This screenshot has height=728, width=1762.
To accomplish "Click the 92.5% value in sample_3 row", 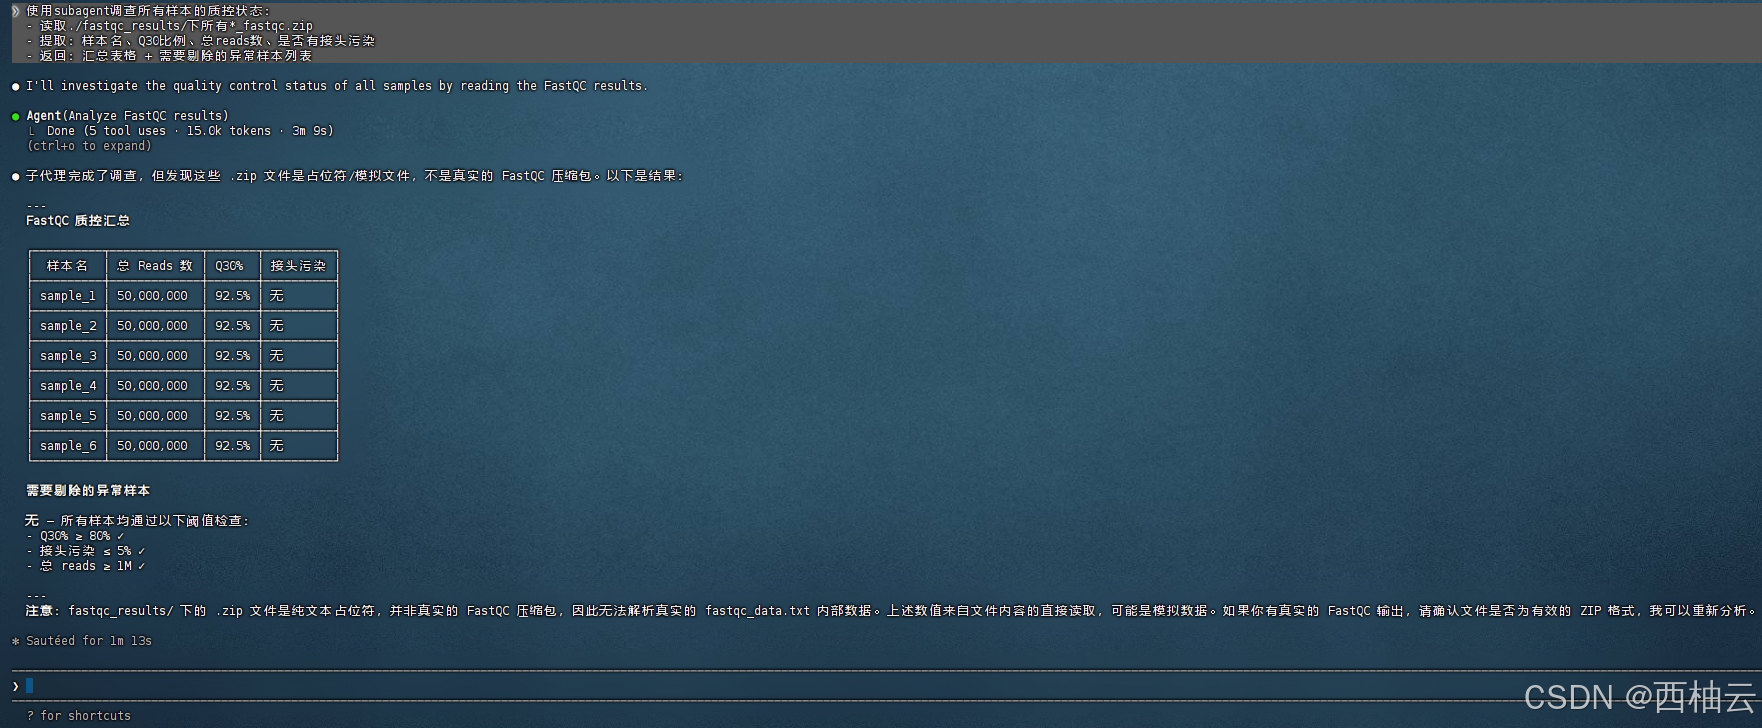I will coord(233,356).
